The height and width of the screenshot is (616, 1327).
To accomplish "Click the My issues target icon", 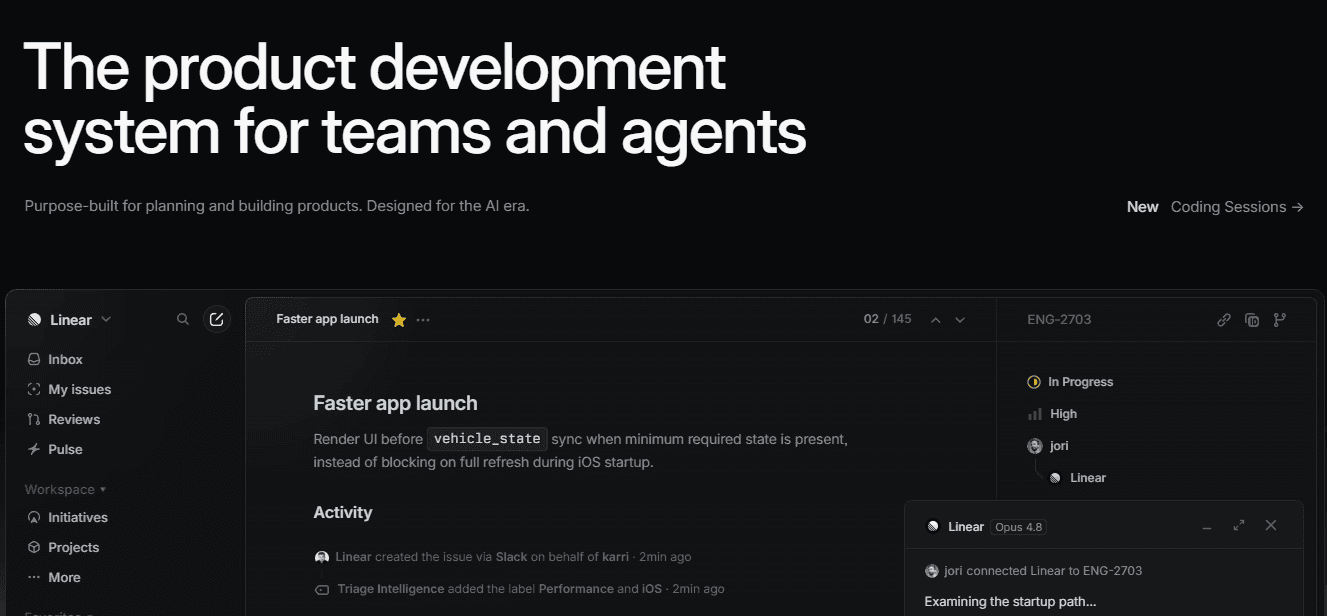I will click(x=34, y=389).
